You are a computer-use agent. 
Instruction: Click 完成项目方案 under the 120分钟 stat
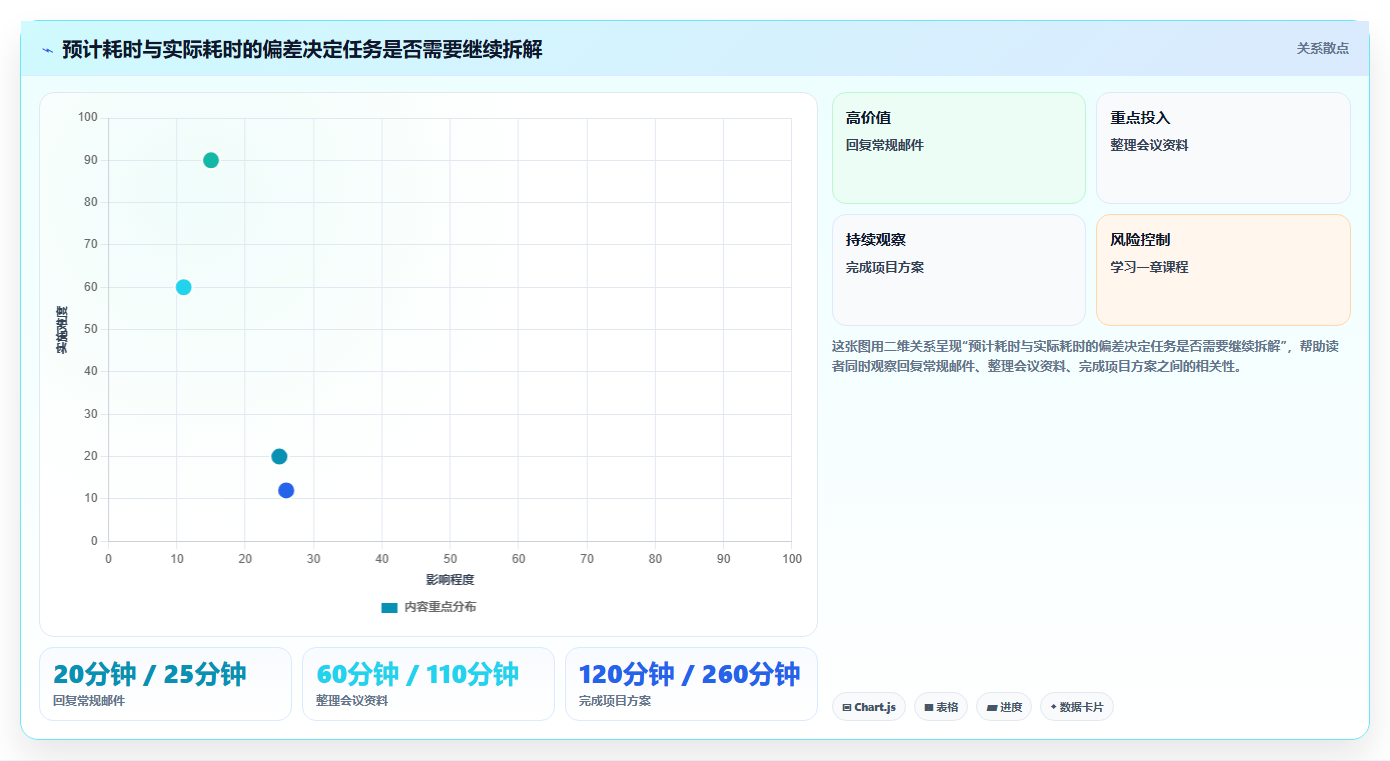pos(615,701)
